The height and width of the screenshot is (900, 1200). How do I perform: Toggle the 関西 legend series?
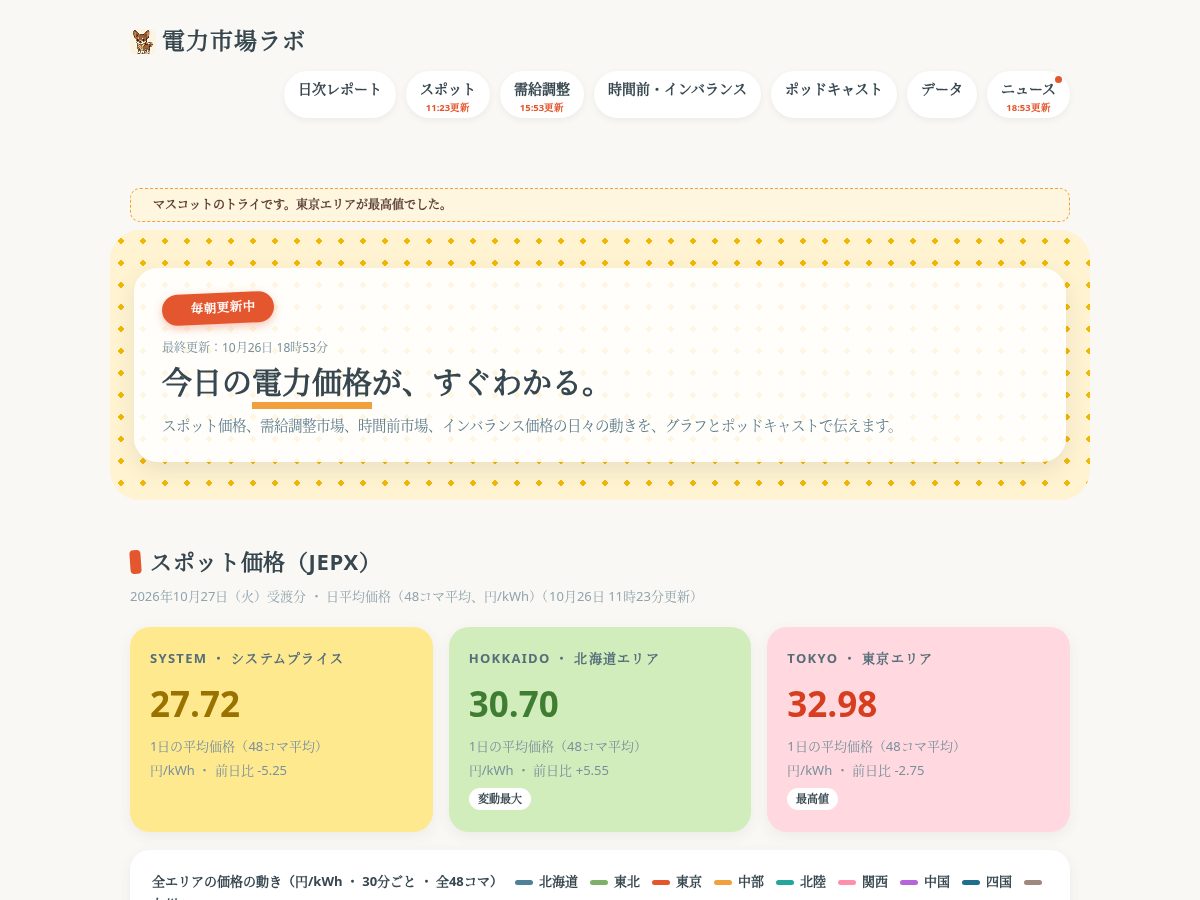click(863, 882)
